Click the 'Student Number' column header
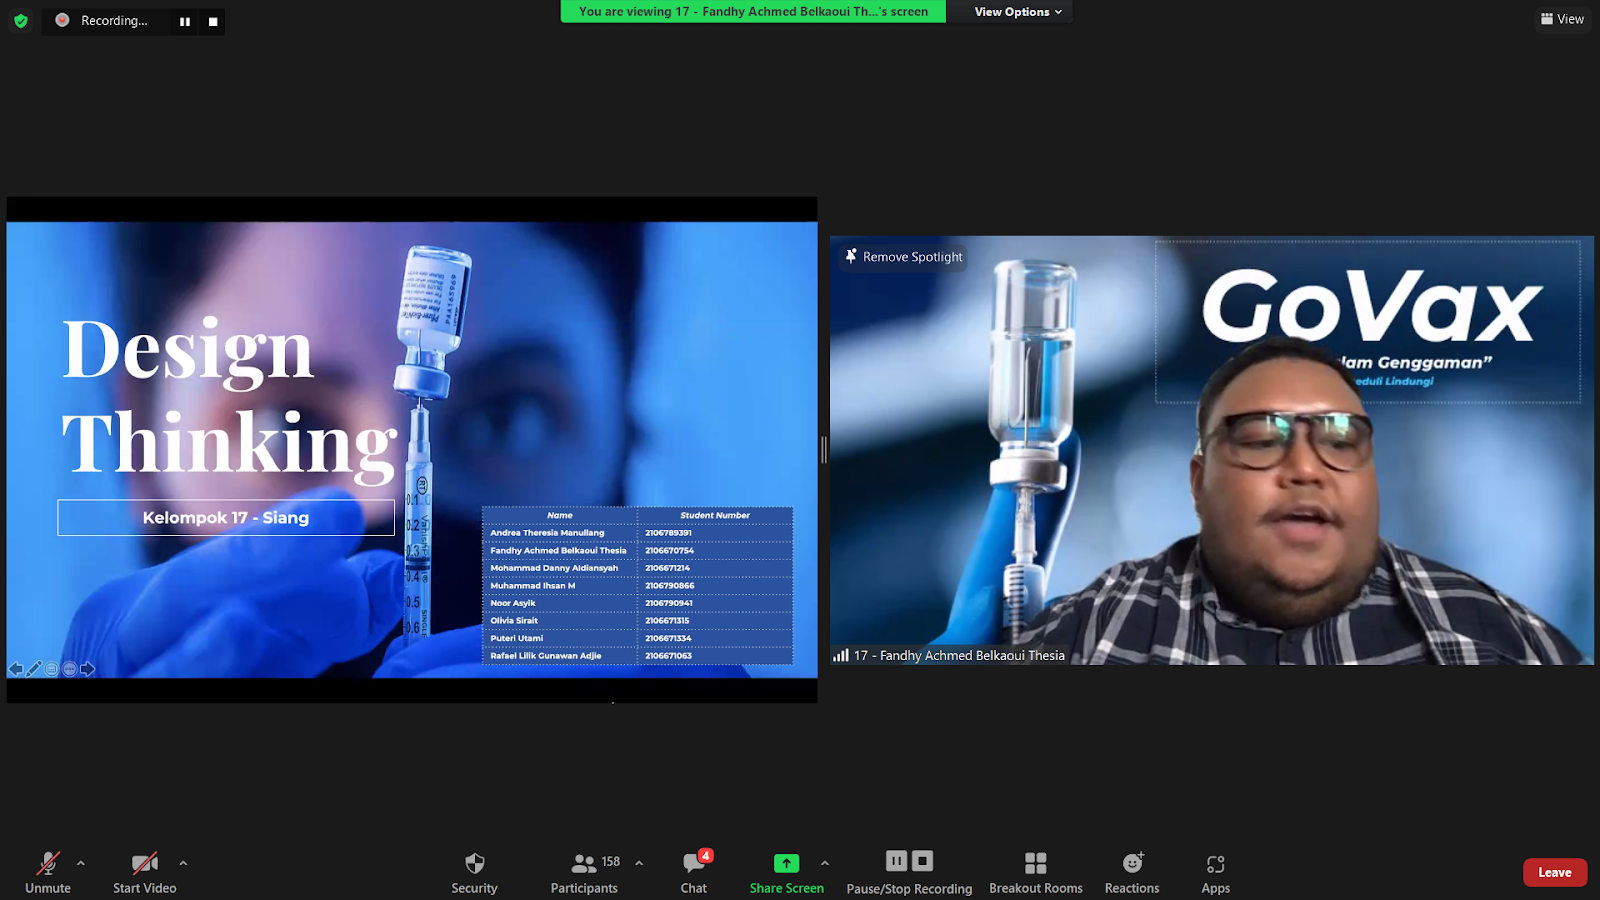The width and height of the screenshot is (1600, 900). pos(715,515)
